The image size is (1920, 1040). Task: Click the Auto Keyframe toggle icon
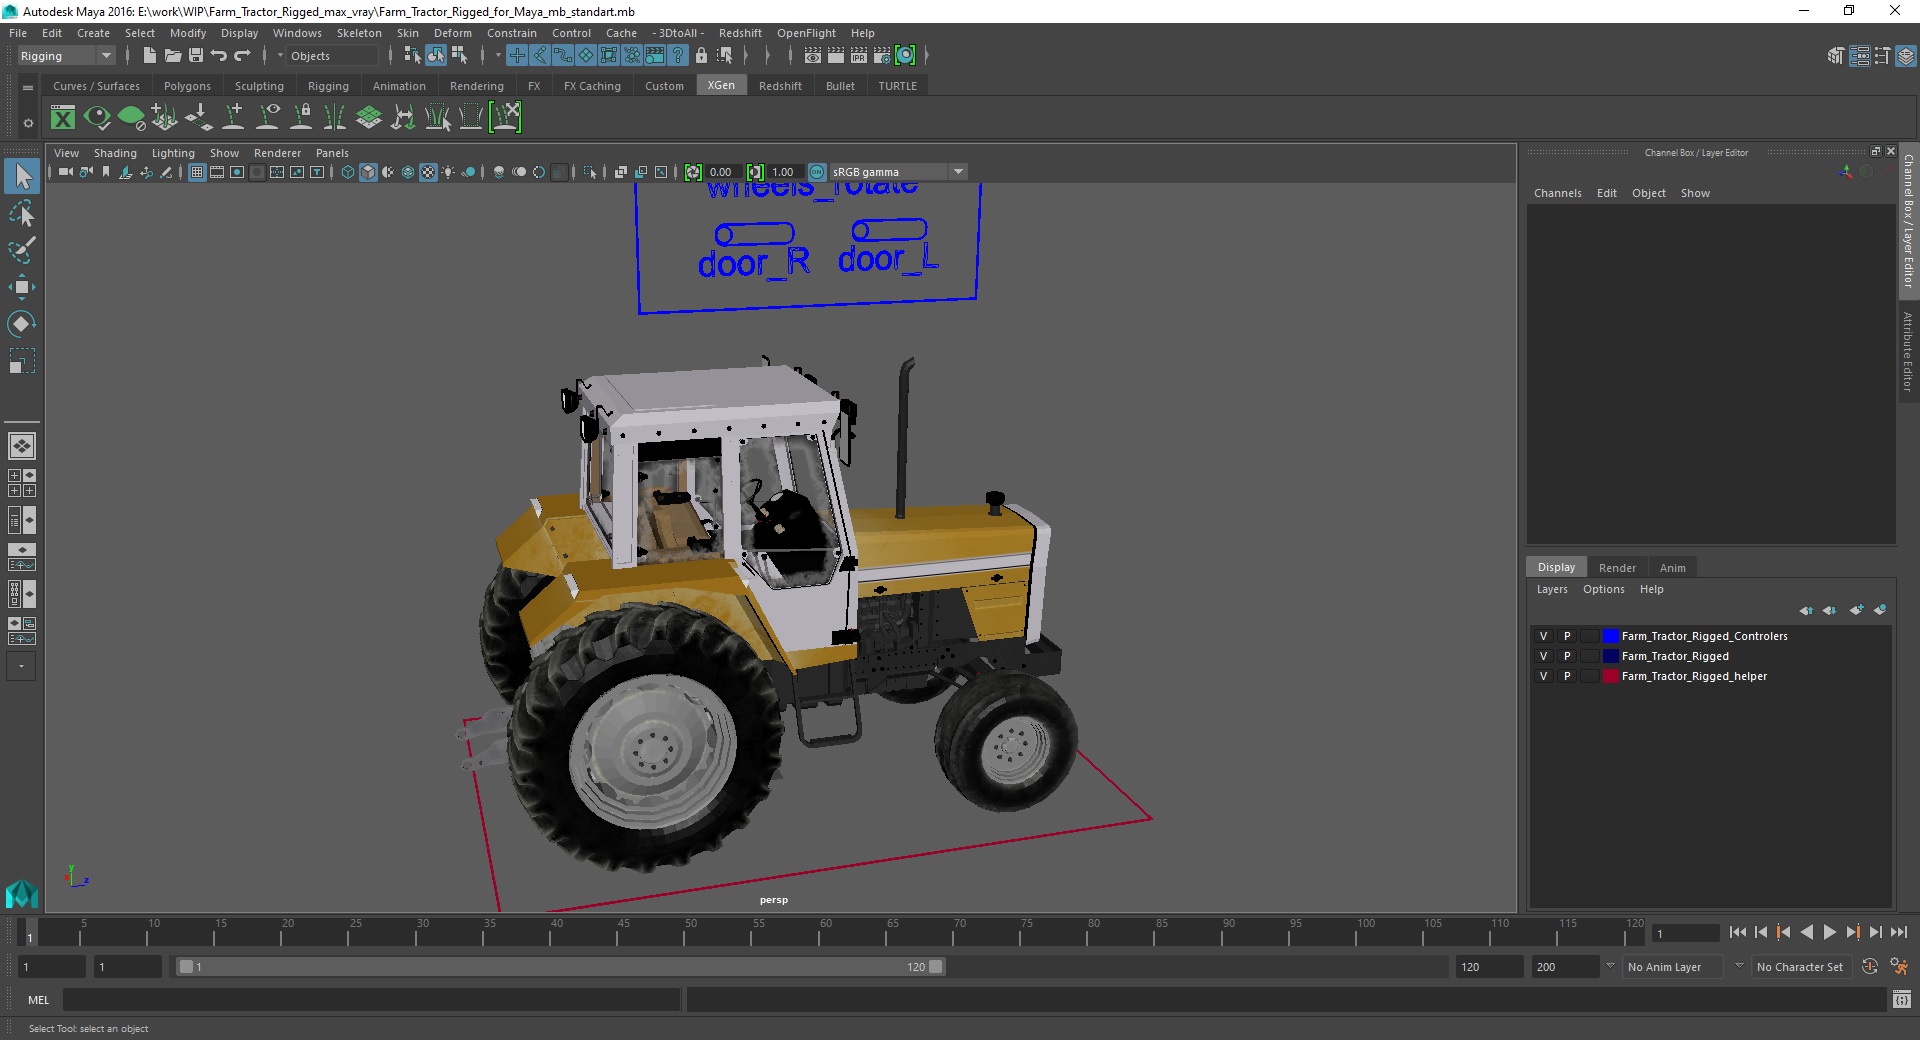point(1869,967)
